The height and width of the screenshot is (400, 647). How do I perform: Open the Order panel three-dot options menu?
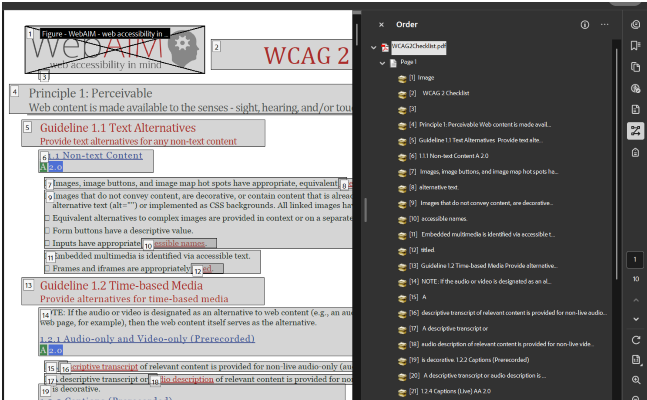pyautogui.click(x=604, y=25)
